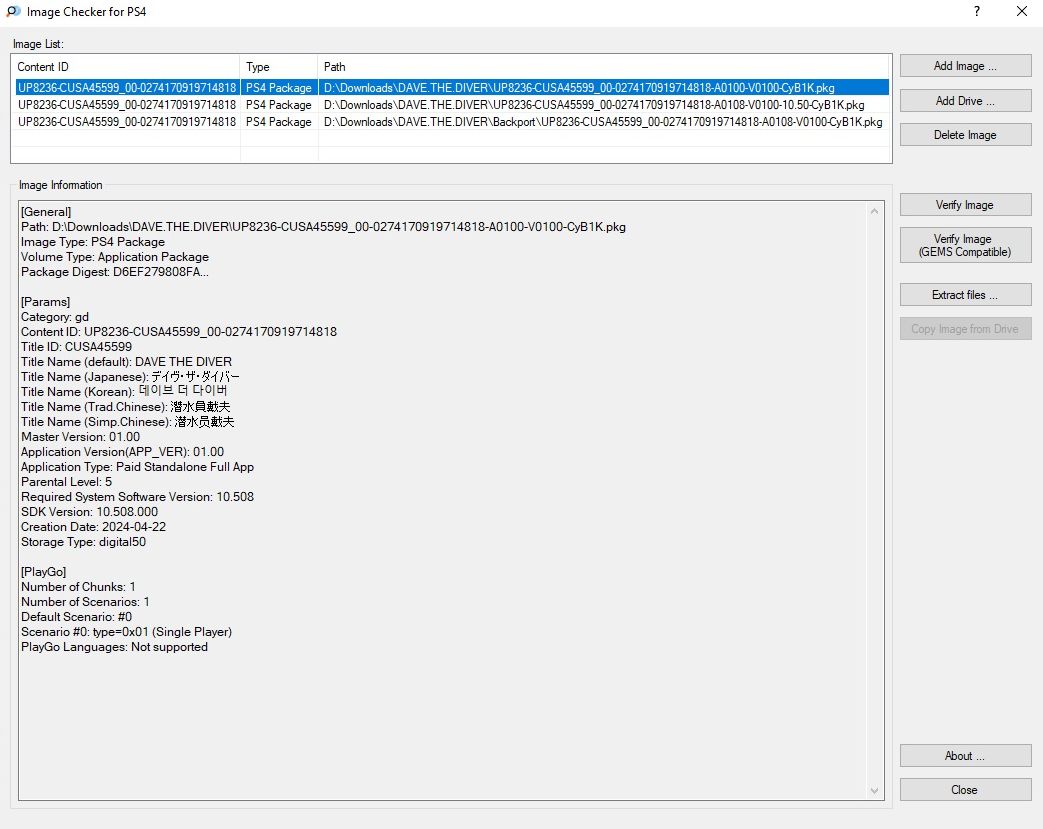
Task: Open the Add Drive dialog
Action: click(965, 100)
